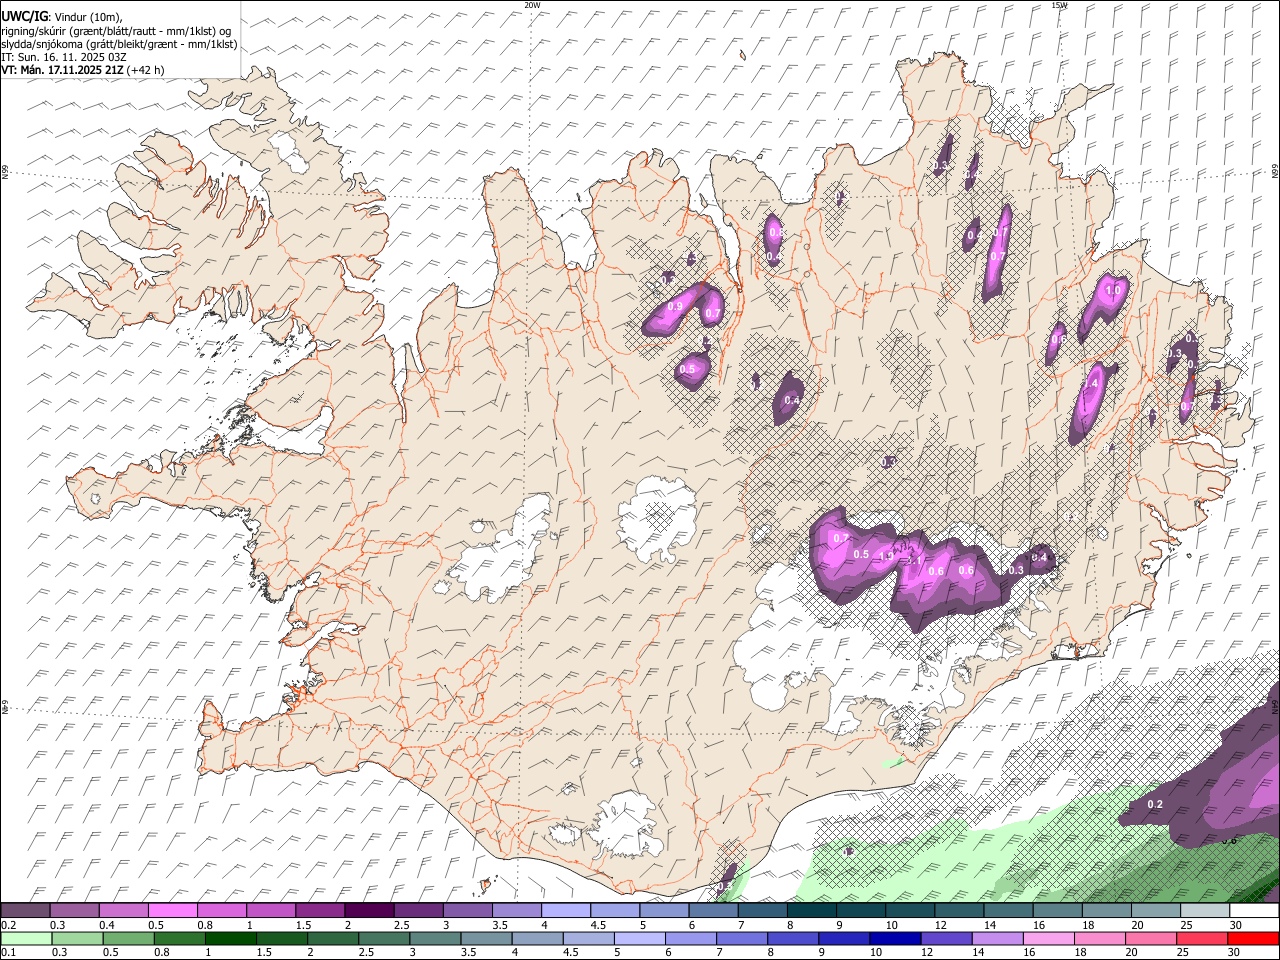Click the '0.2' value over the southeast sea
This screenshot has height=960, width=1280.
(1155, 804)
